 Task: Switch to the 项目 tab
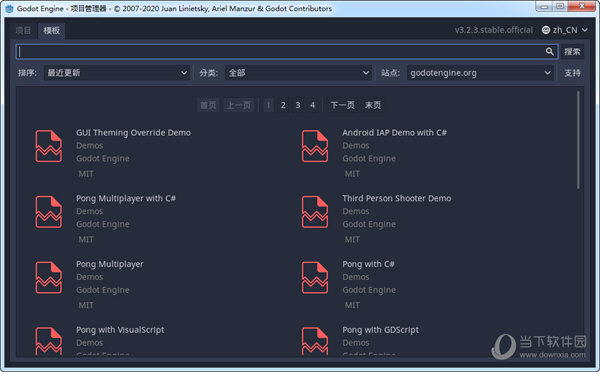click(23, 31)
